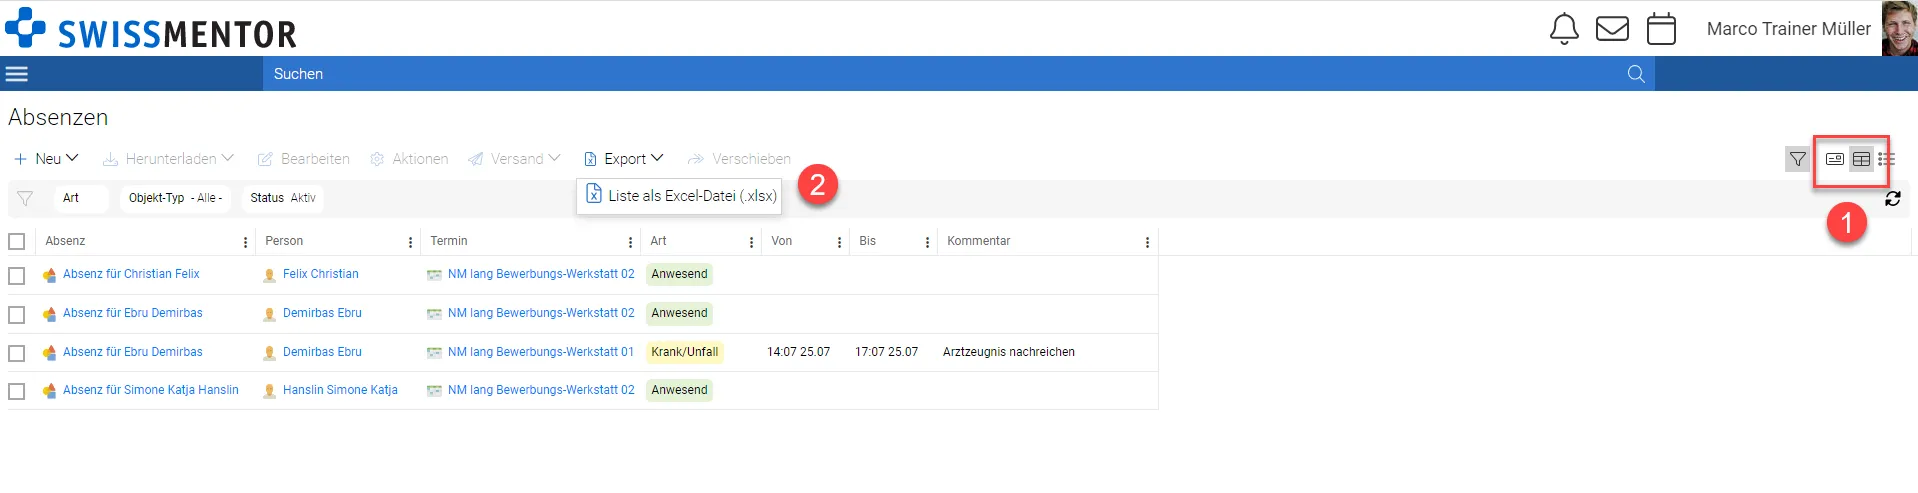
Task: Open the hamburger navigation menu
Action: pos(17,74)
